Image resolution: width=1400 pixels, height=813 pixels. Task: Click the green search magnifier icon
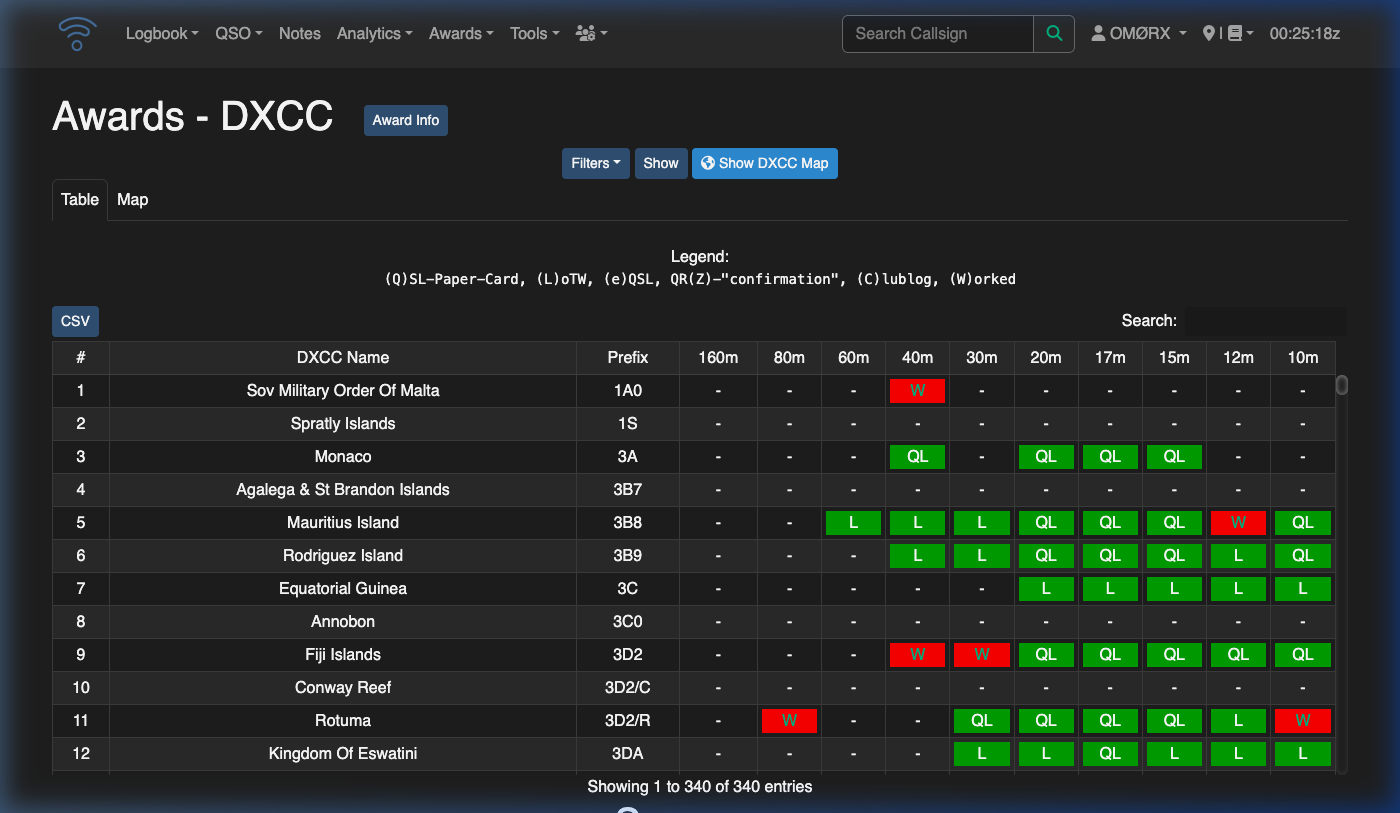tap(1054, 33)
